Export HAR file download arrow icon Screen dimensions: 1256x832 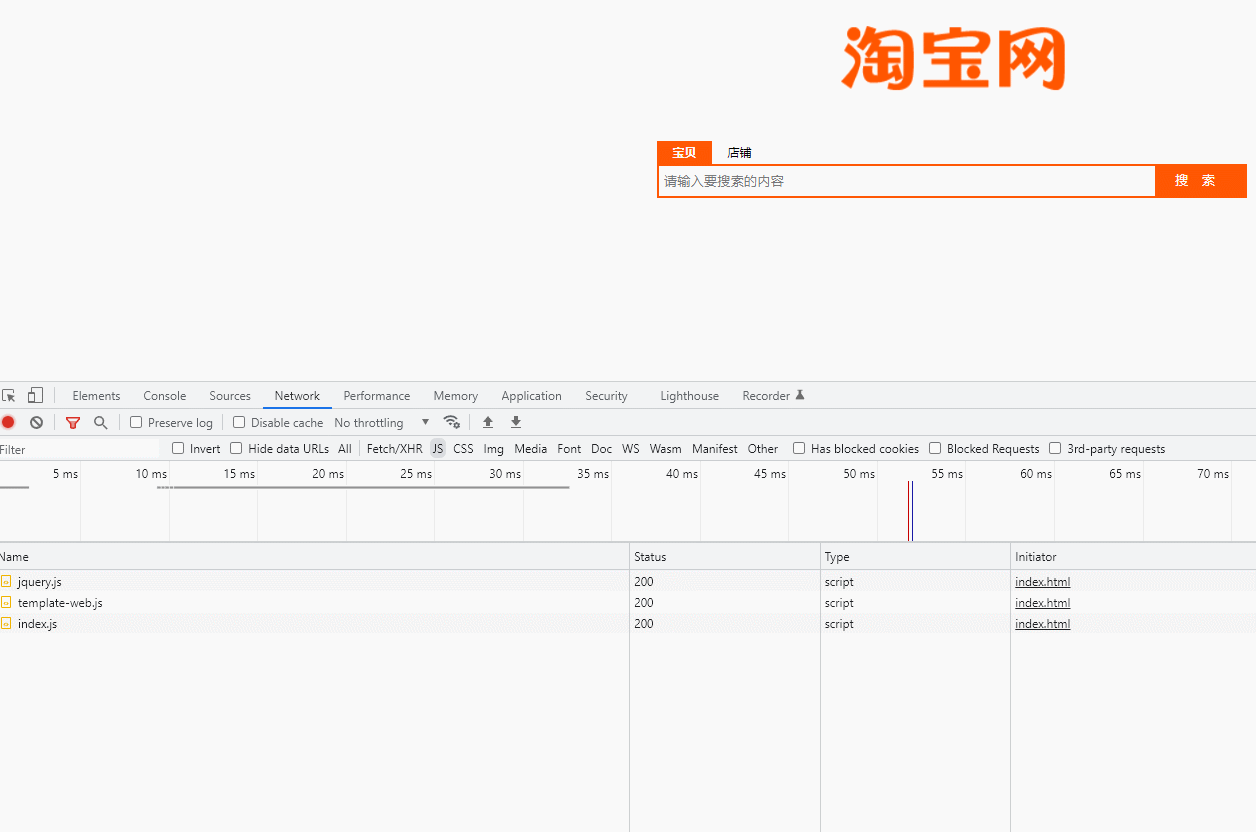(x=516, y=422)
